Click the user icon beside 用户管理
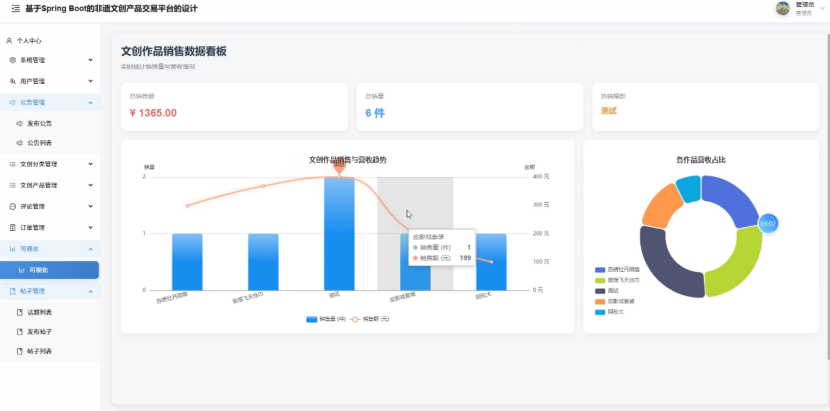Viewport: 830px width, 411px height. (x=13, y=82)
